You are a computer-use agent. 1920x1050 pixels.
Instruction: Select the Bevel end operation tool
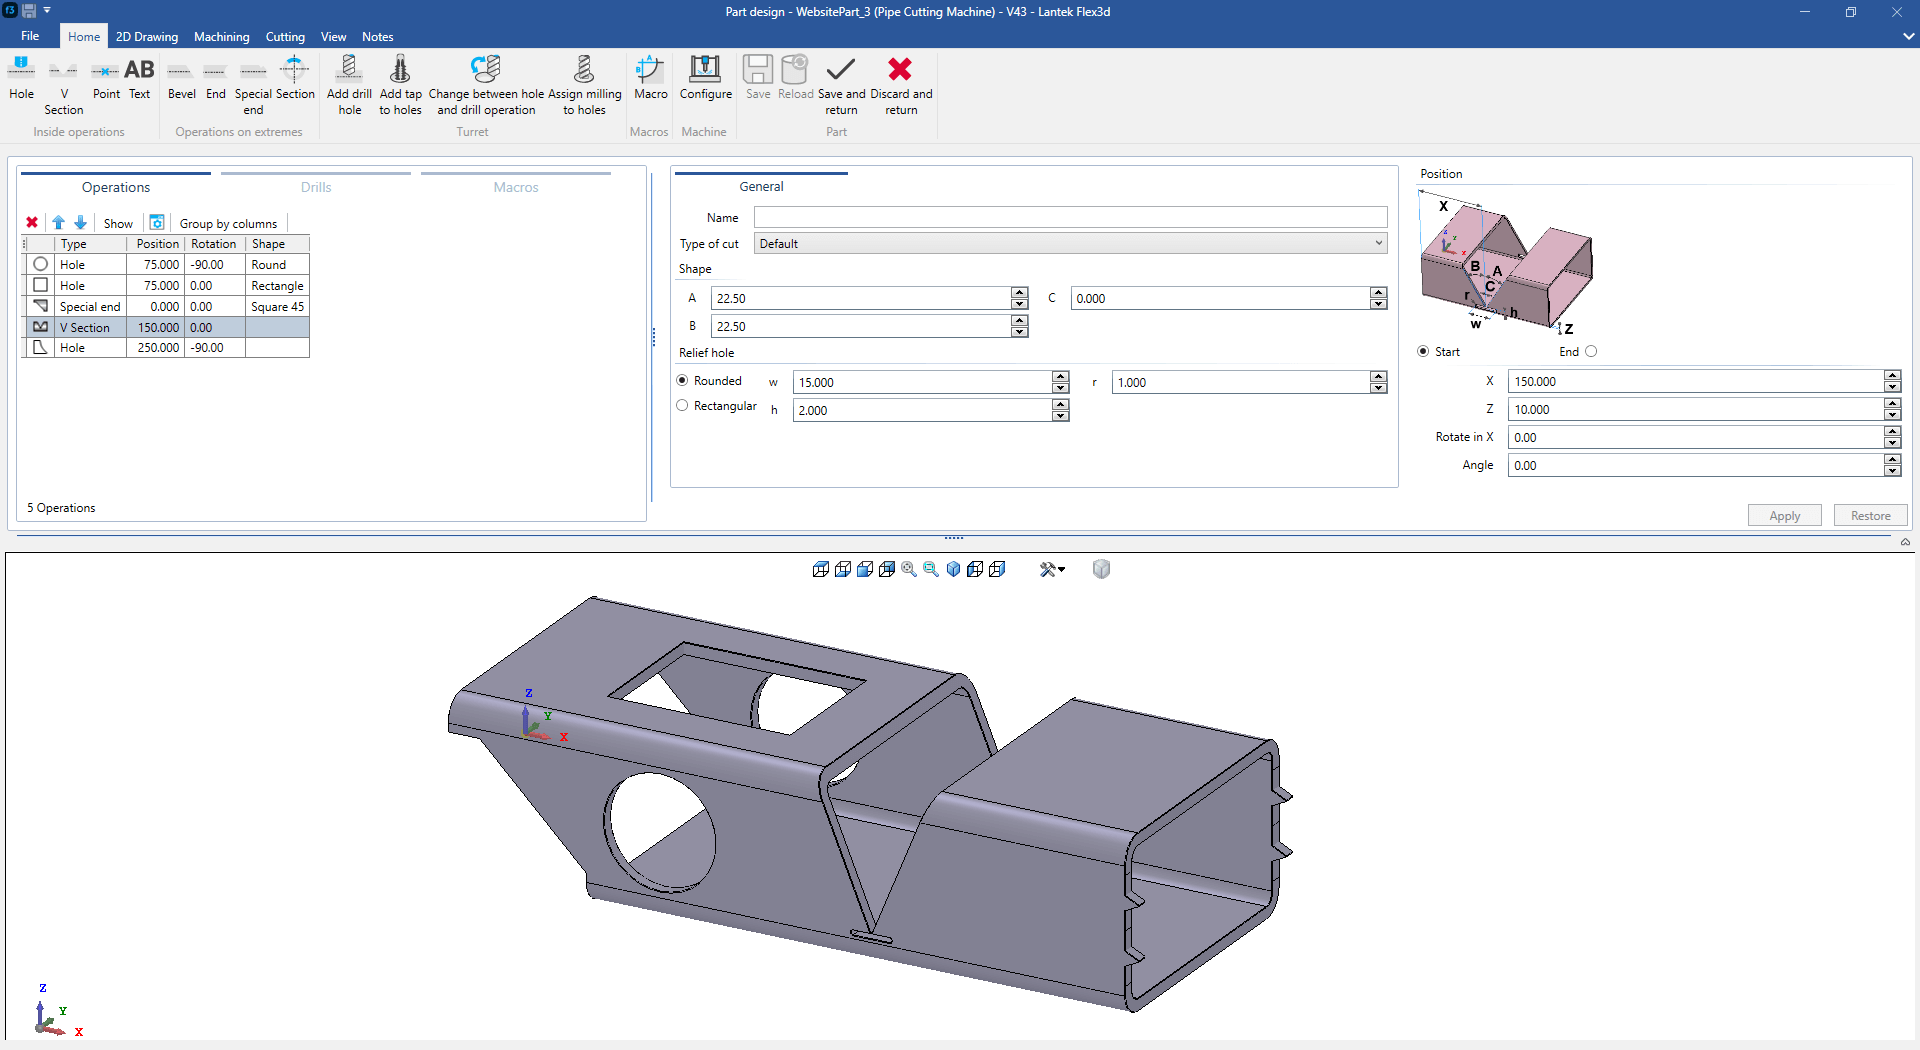pyautogui.click(x=181, y=80)
